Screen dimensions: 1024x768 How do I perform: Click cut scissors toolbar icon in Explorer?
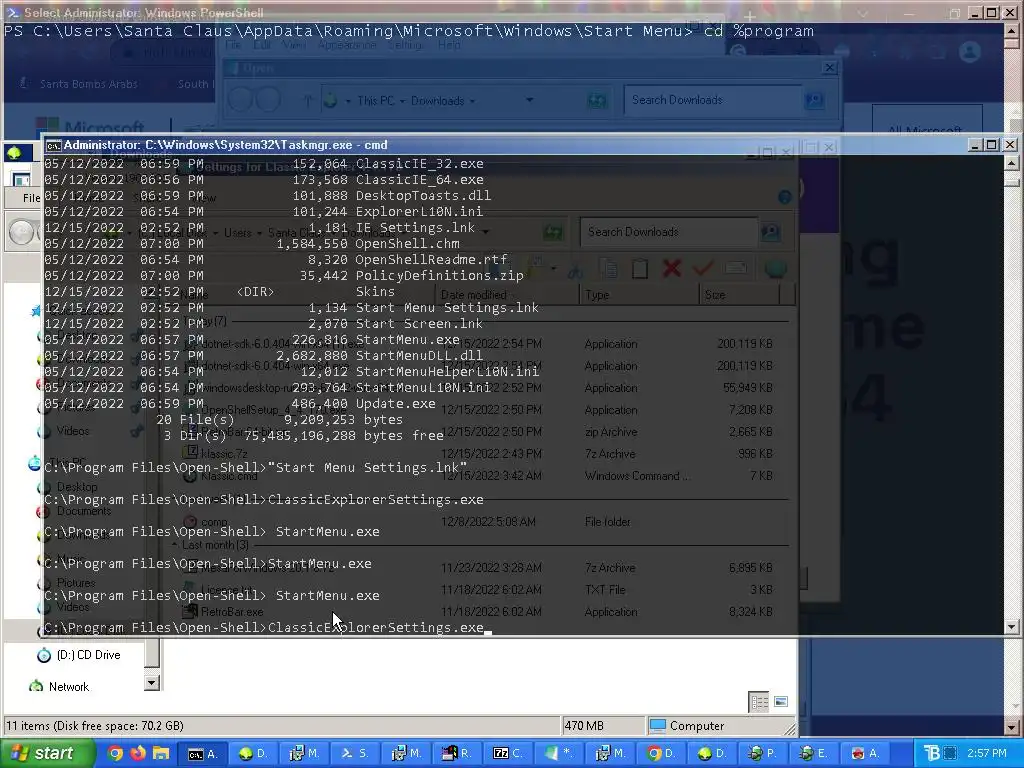576,268
